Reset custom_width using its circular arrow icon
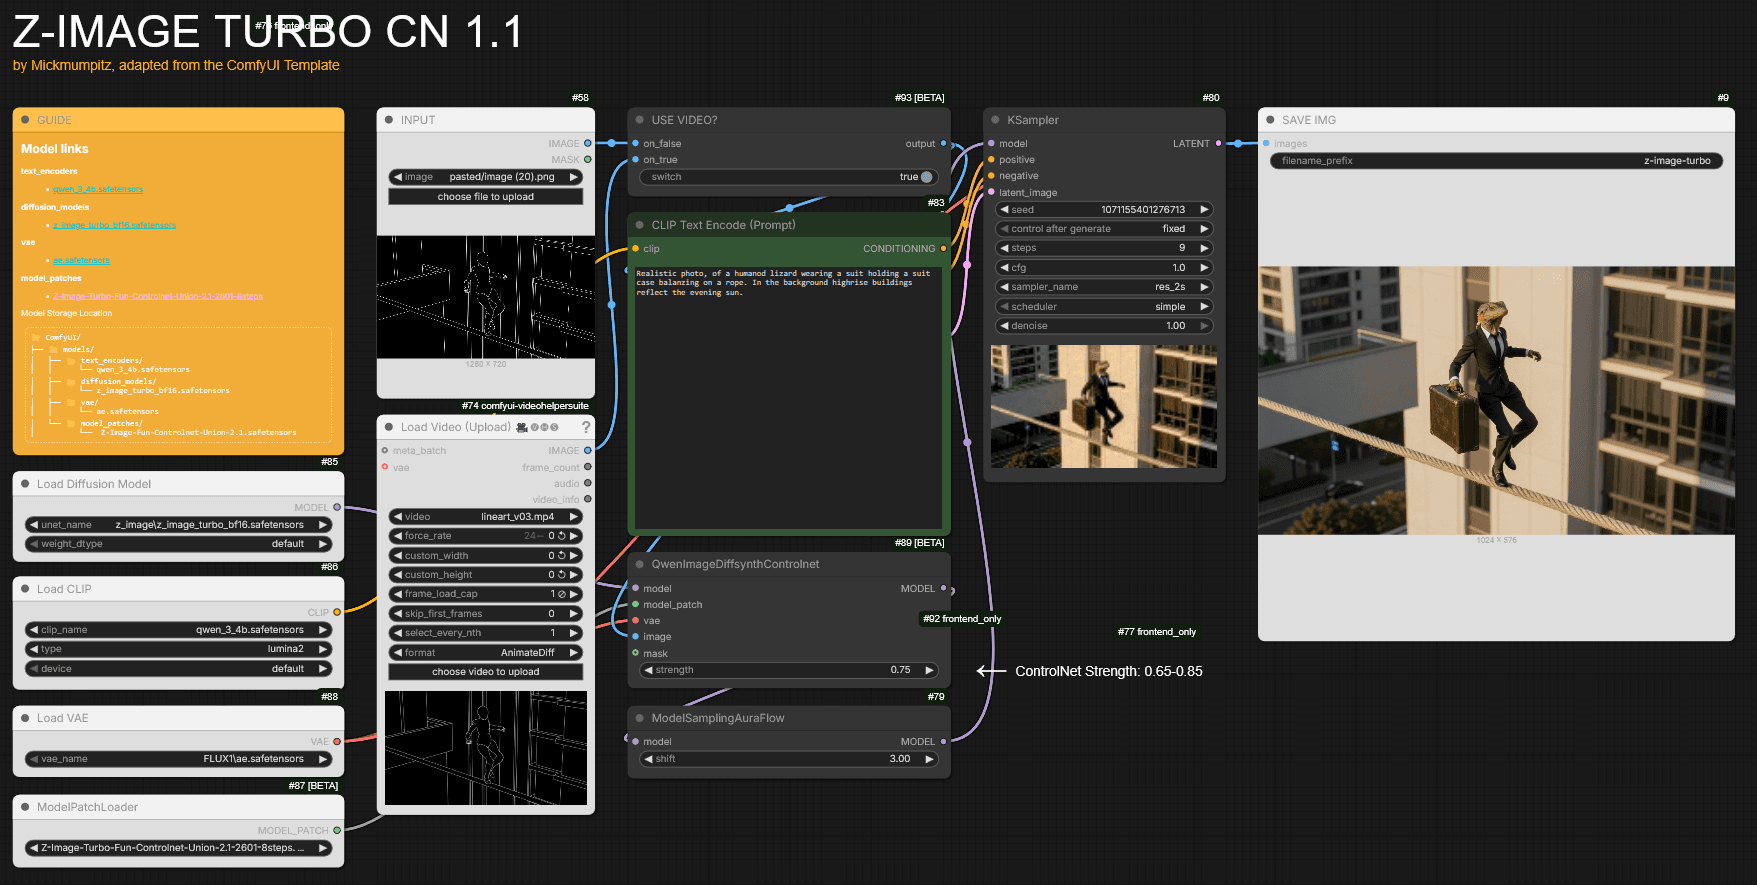 click(562, 556)
